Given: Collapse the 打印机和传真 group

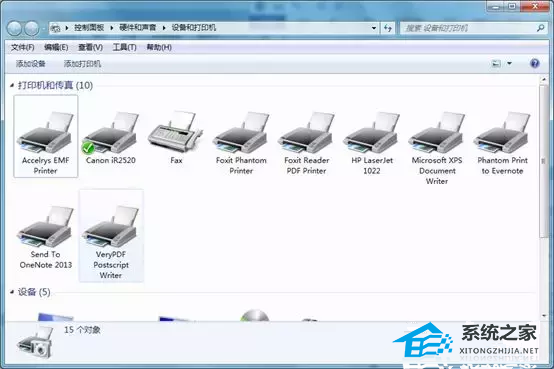Looking at the screenshot, I should tap(12, 85).
